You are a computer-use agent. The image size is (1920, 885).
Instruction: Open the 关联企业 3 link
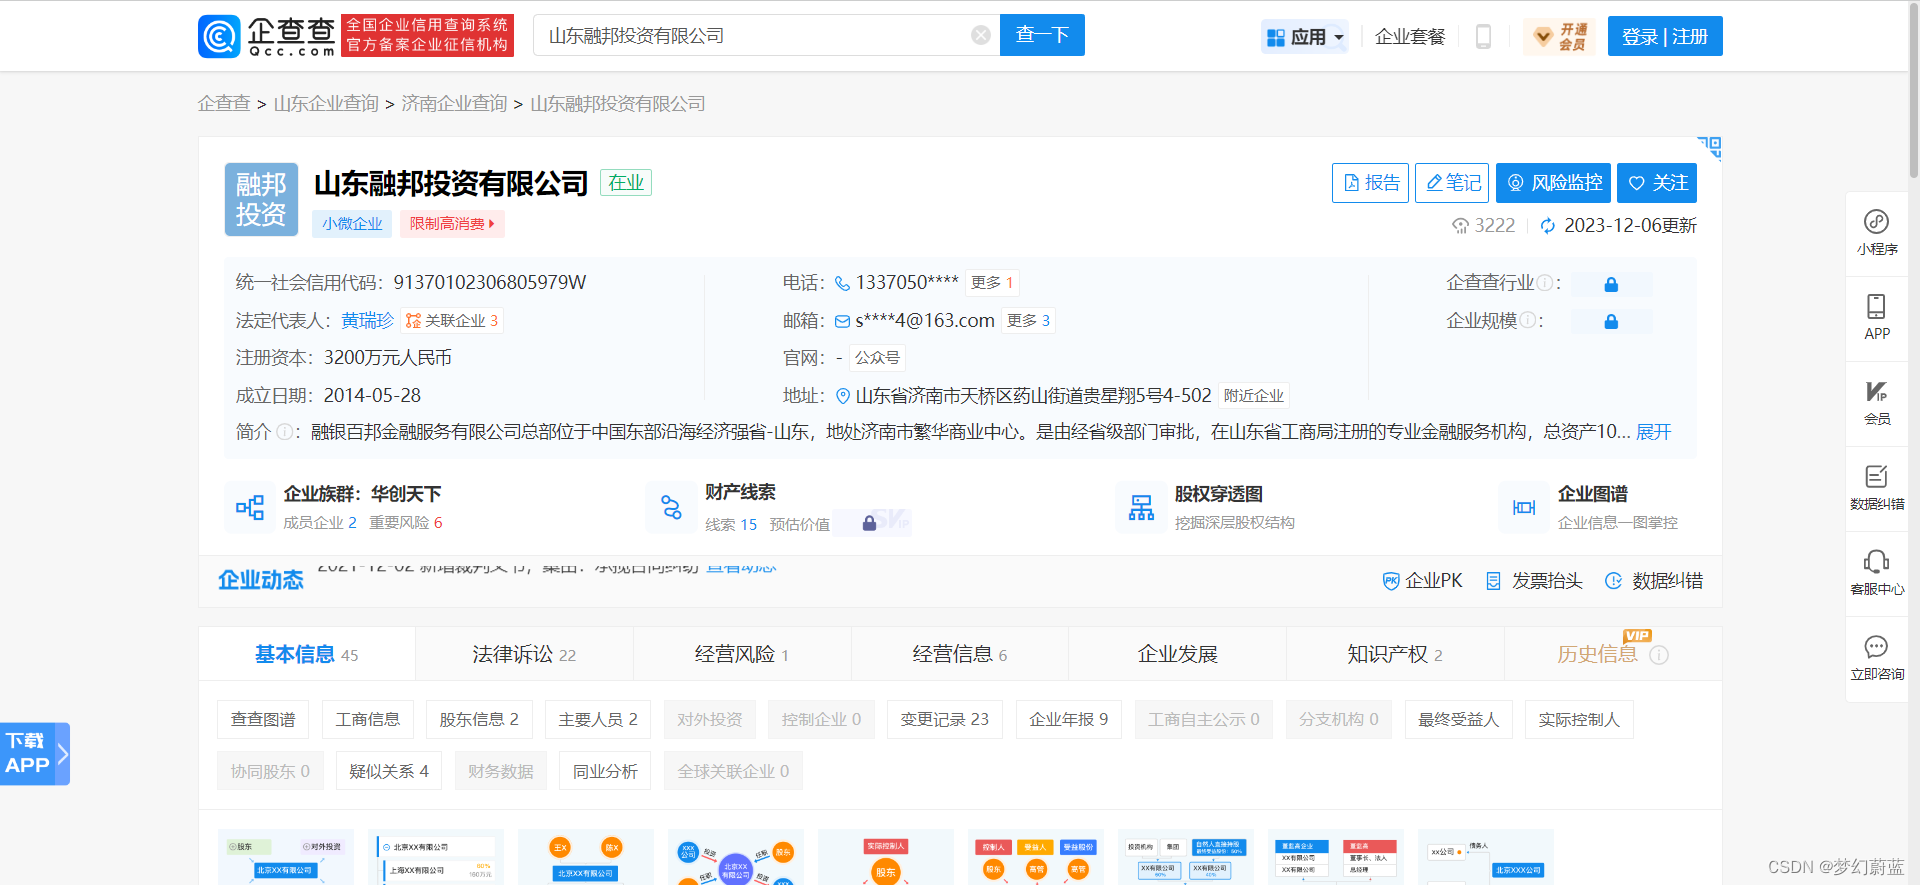point(451,320)
